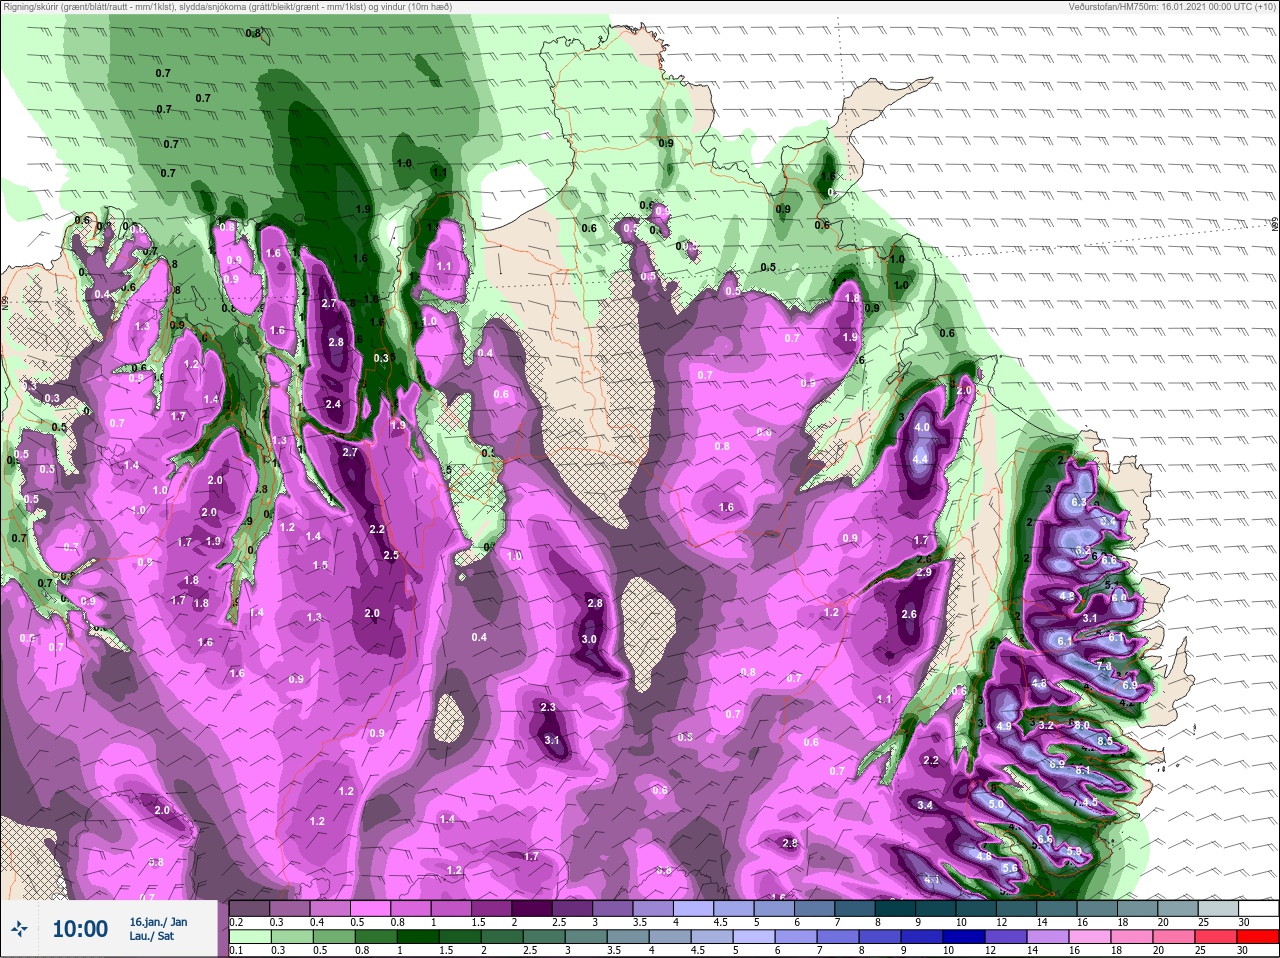Viewport: 1280px width, 958px height.
Task: Select the red lower legend swatch at 30
Action: pos(1260,936)
